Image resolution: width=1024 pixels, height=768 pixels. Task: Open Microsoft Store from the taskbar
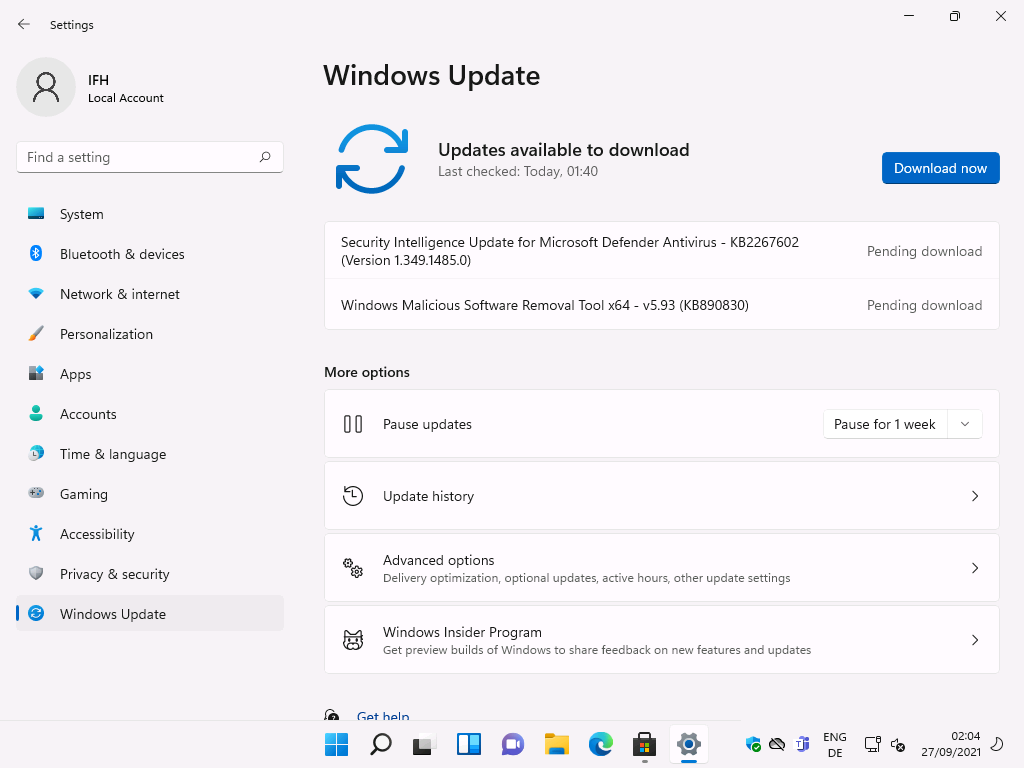645,744
